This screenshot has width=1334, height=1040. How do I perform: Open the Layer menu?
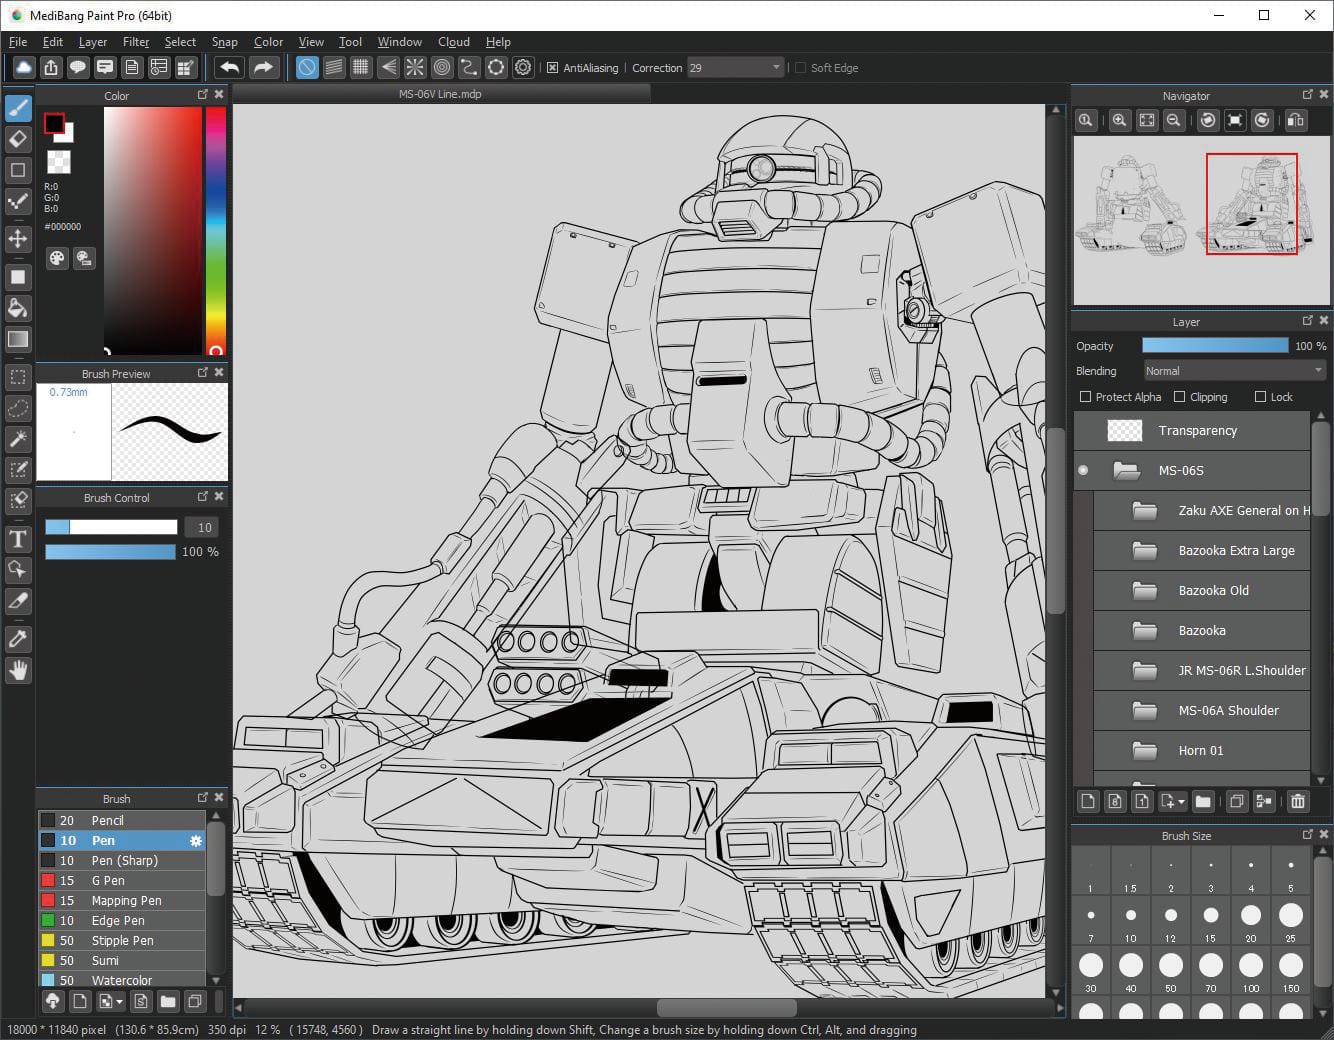pyautogui.click(x=92, y=42)
